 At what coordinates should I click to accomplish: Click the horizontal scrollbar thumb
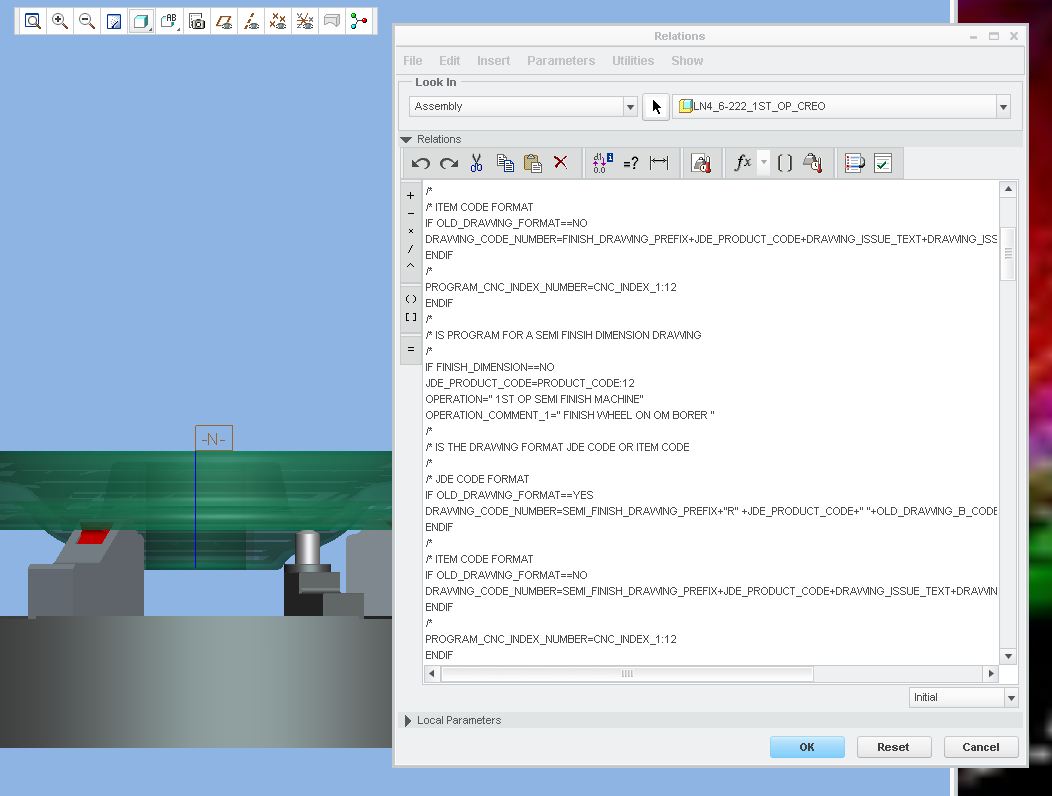point(627,673)
